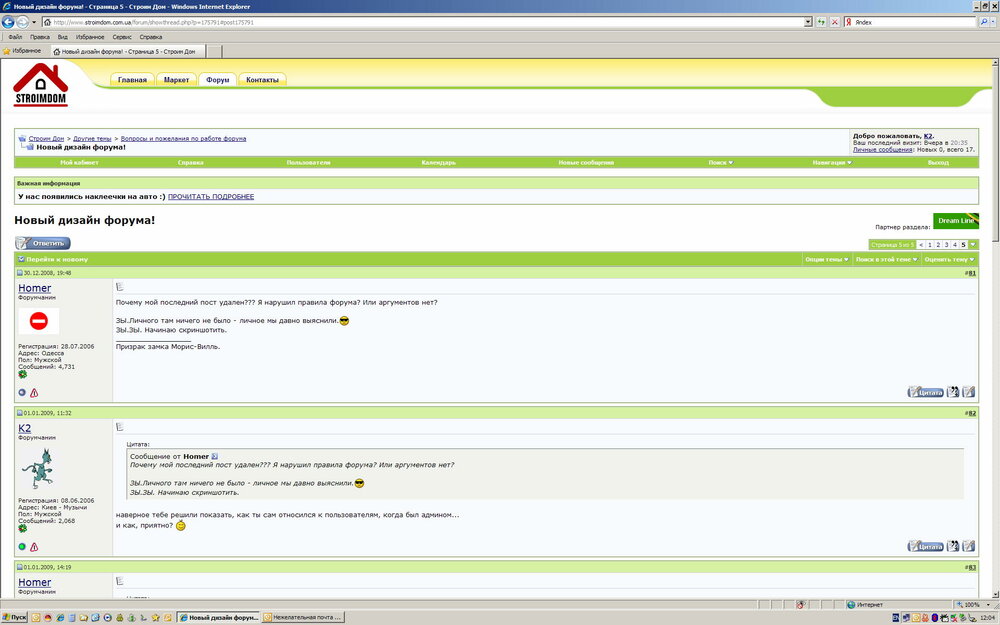Click the Цитата quote button in post #82
Image resolution: width=1000 pixels, height=625 pixels.
pyautogui.click(x=925, y=546)
